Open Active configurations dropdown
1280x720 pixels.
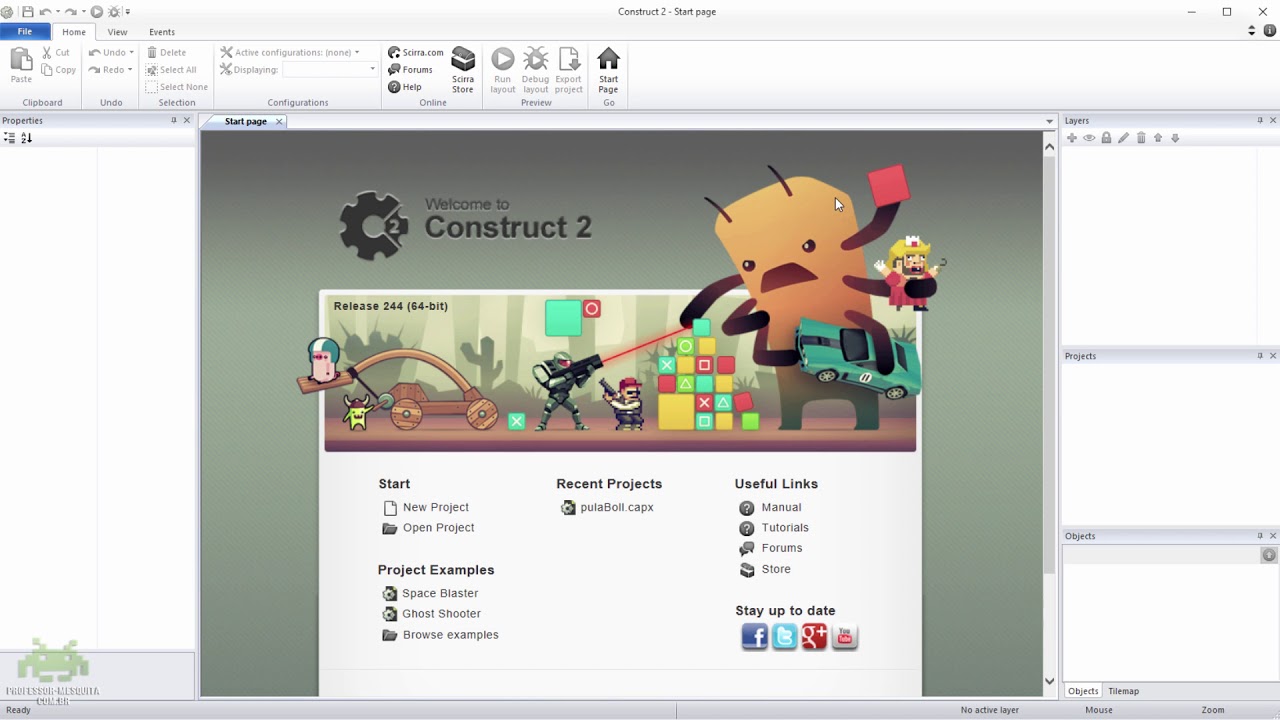pyautogui.click(x=356, y=52)
